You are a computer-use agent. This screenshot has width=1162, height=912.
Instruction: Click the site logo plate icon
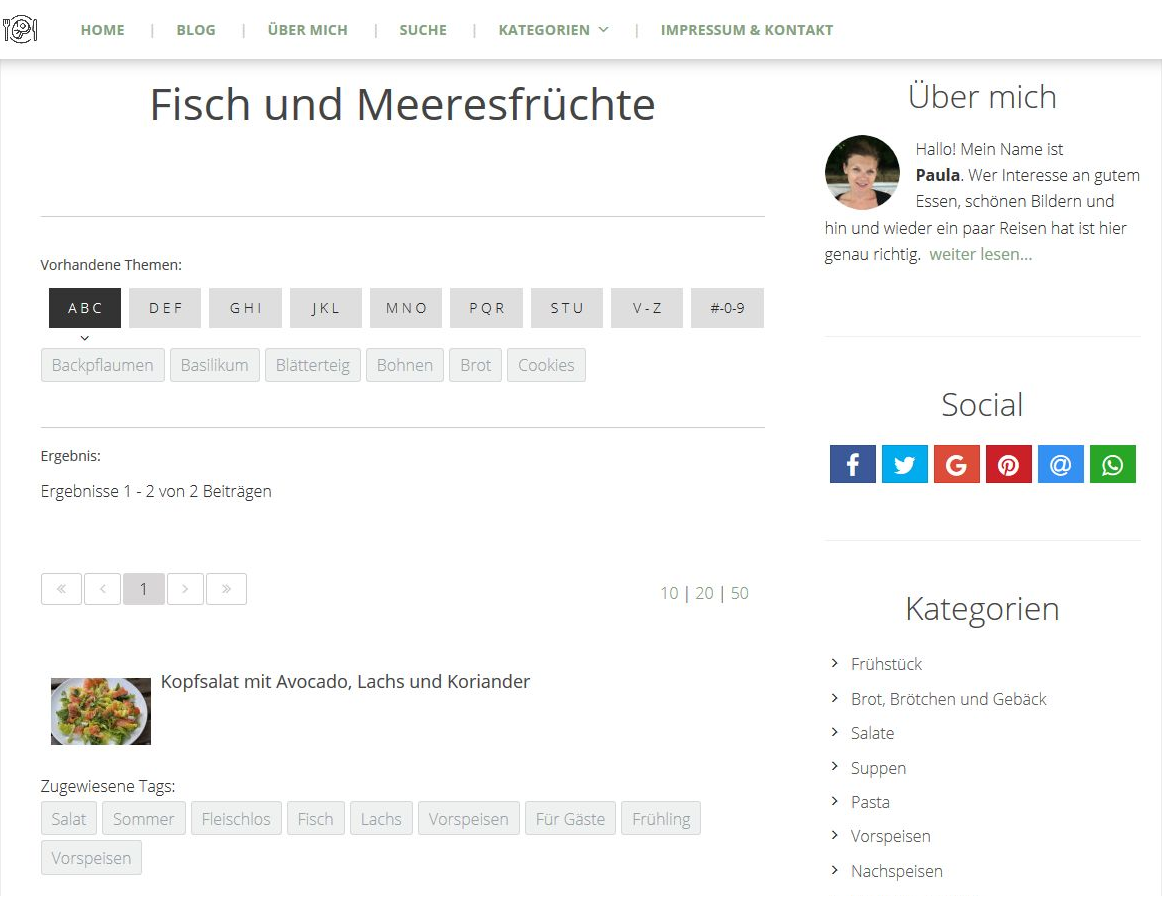coord(20,30)
